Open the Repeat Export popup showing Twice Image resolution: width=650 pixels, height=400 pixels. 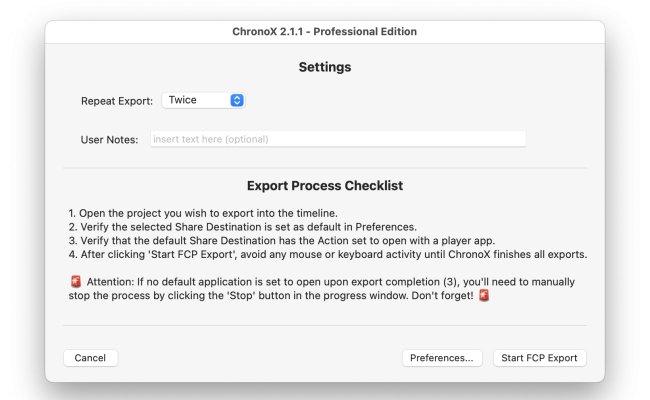pyautogui.click(x=203, y=100)
